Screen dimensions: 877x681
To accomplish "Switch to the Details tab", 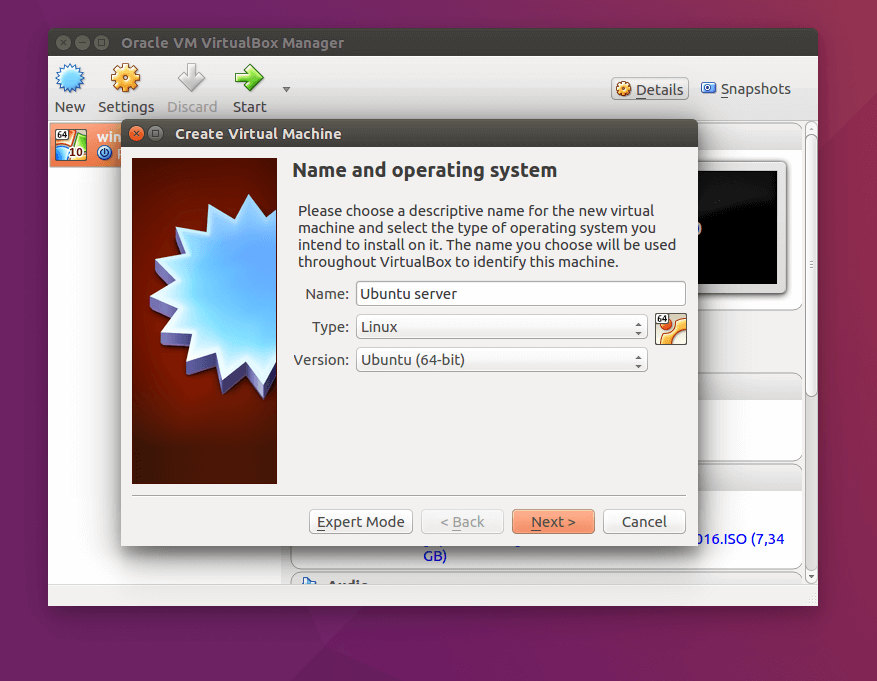I will (x=649, y=89).
